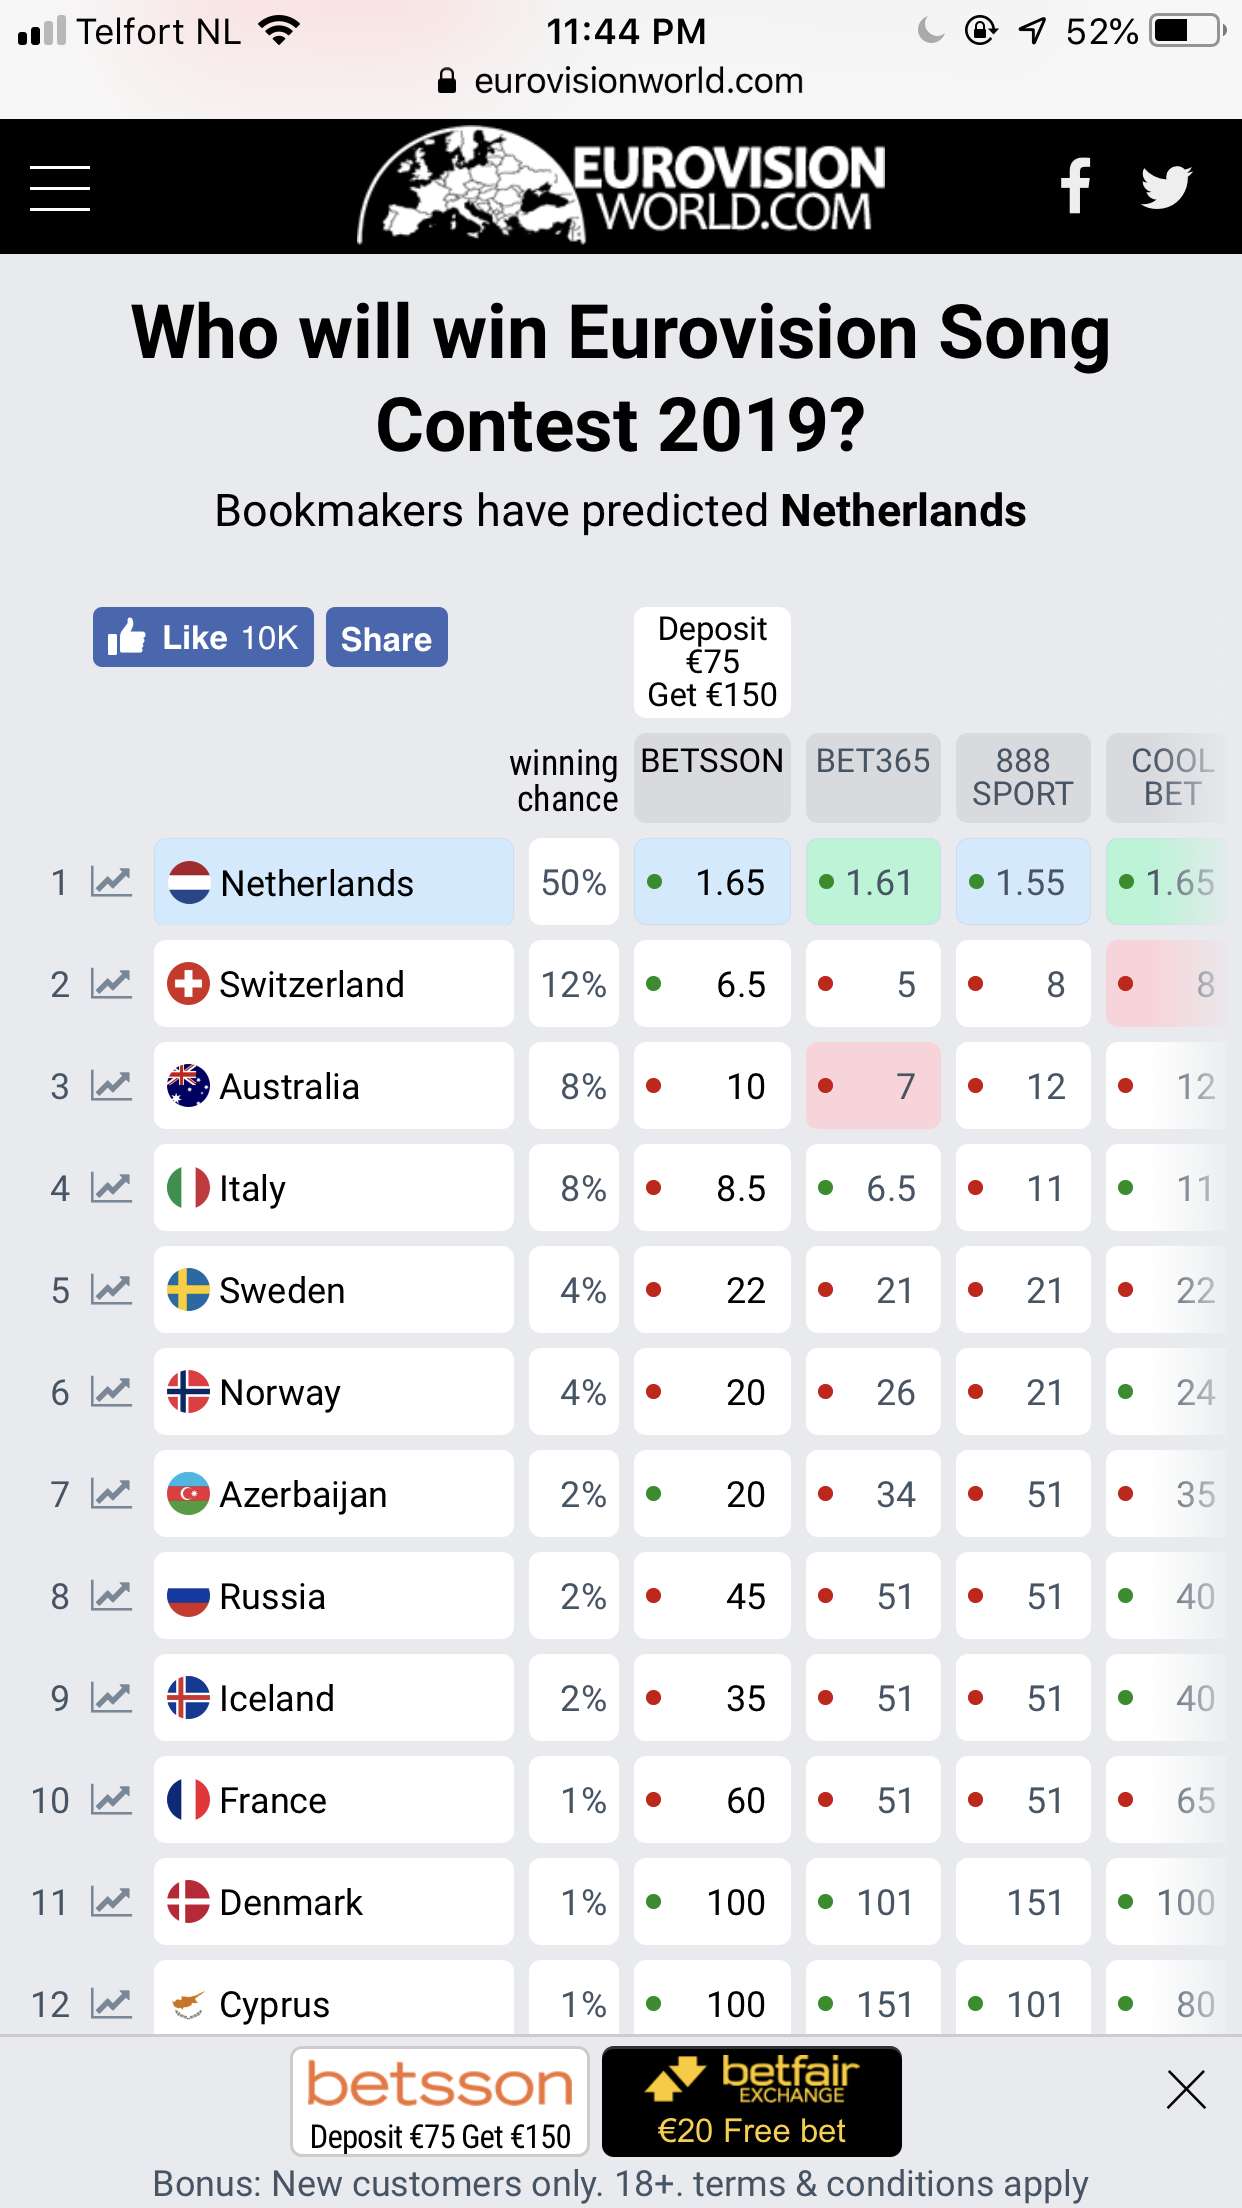The height and width of the screenshot is (2208, 1242).
Task: Select the 888 SPORT column header
Action: point(1023,777)
